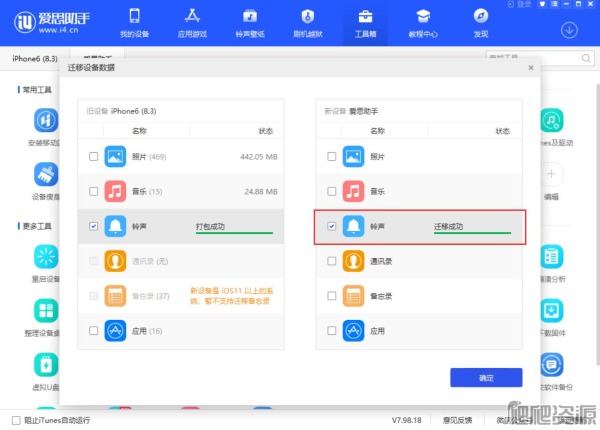600x430 pixels.
Task: Click the download manager arrow icon
Action: (x=569, y=30)
